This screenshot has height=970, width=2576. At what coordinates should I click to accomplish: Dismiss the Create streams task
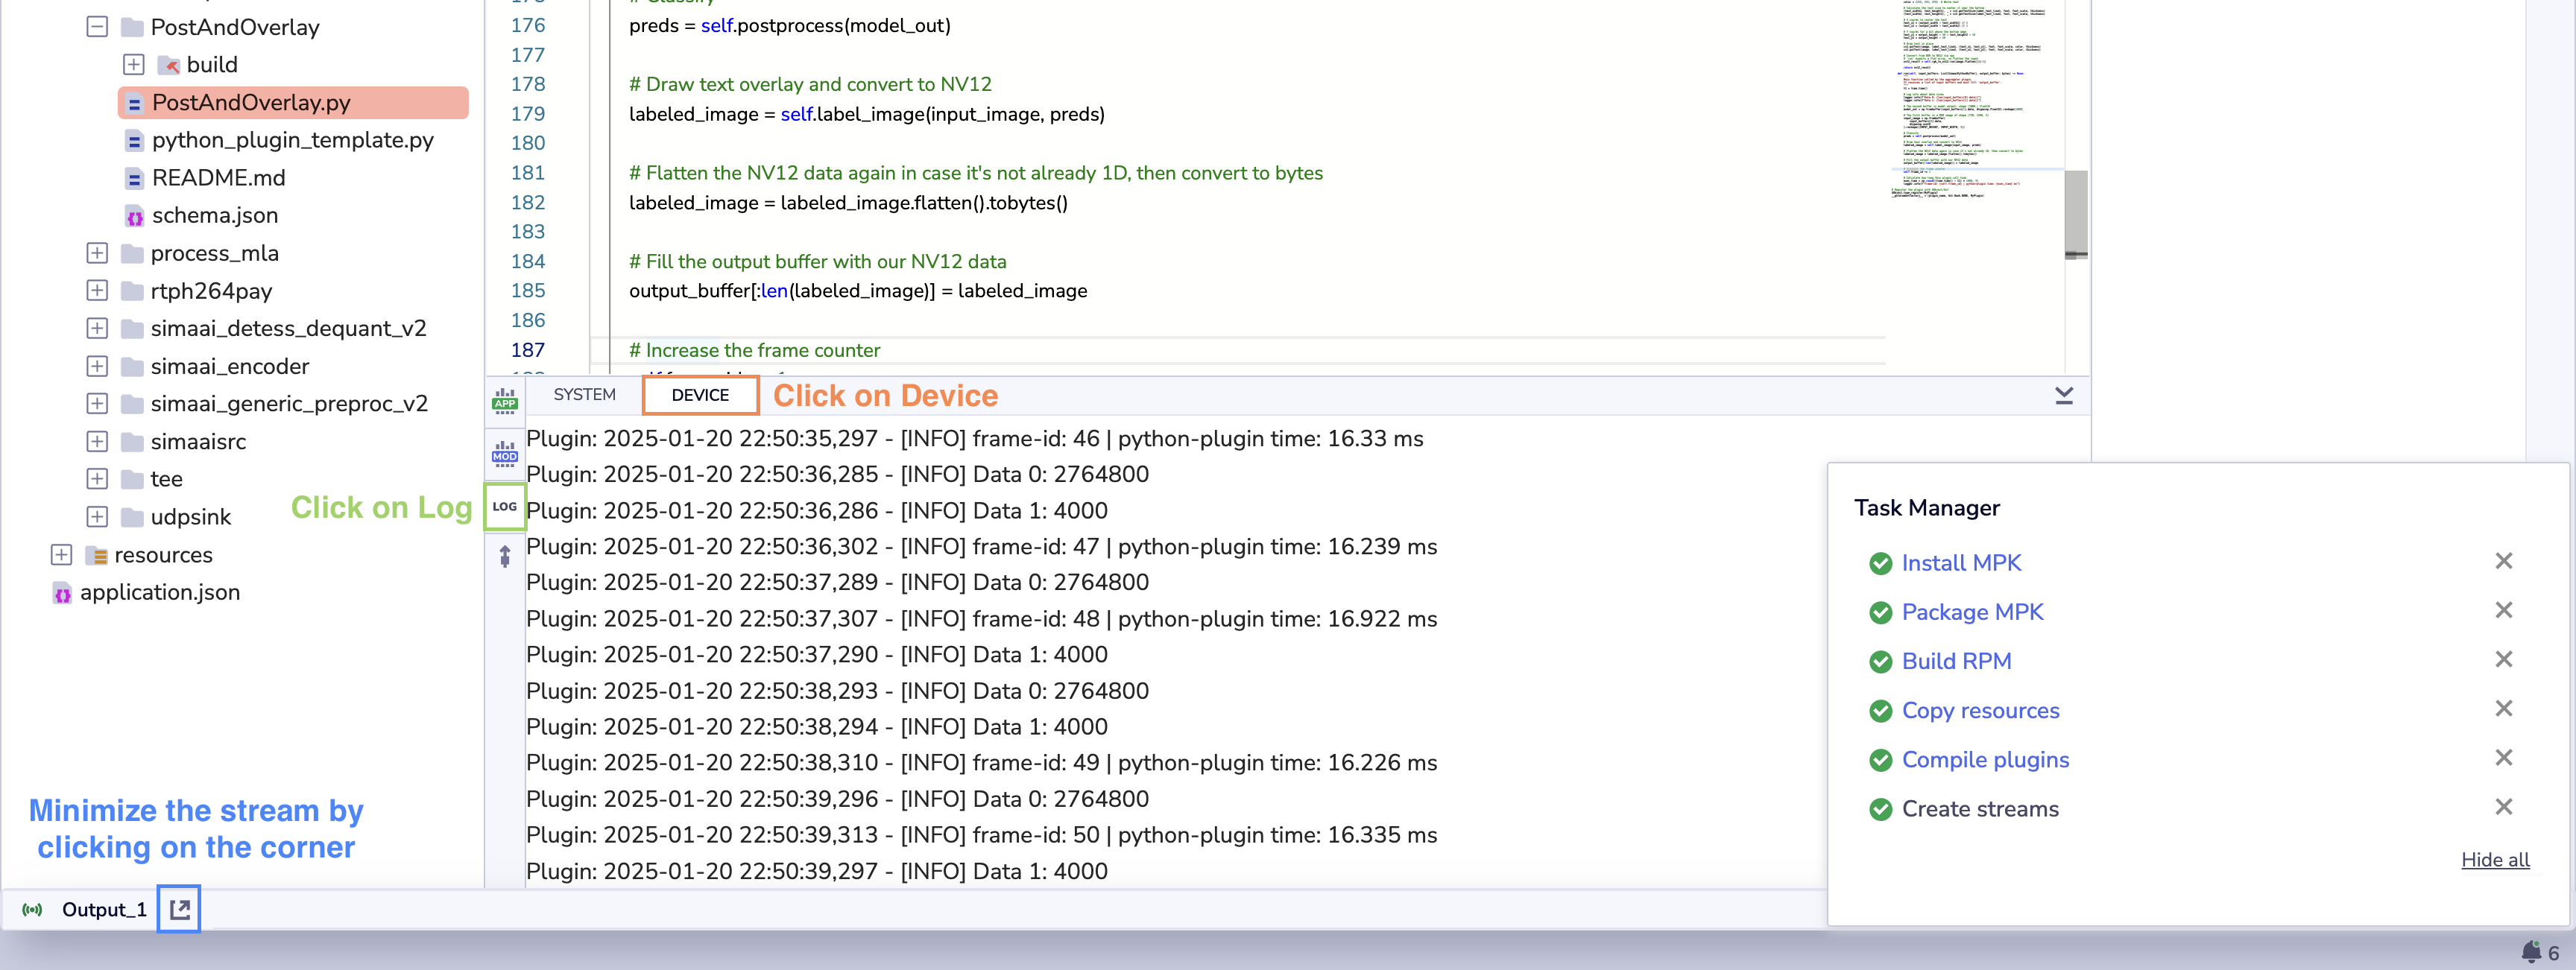(2503, 807)
